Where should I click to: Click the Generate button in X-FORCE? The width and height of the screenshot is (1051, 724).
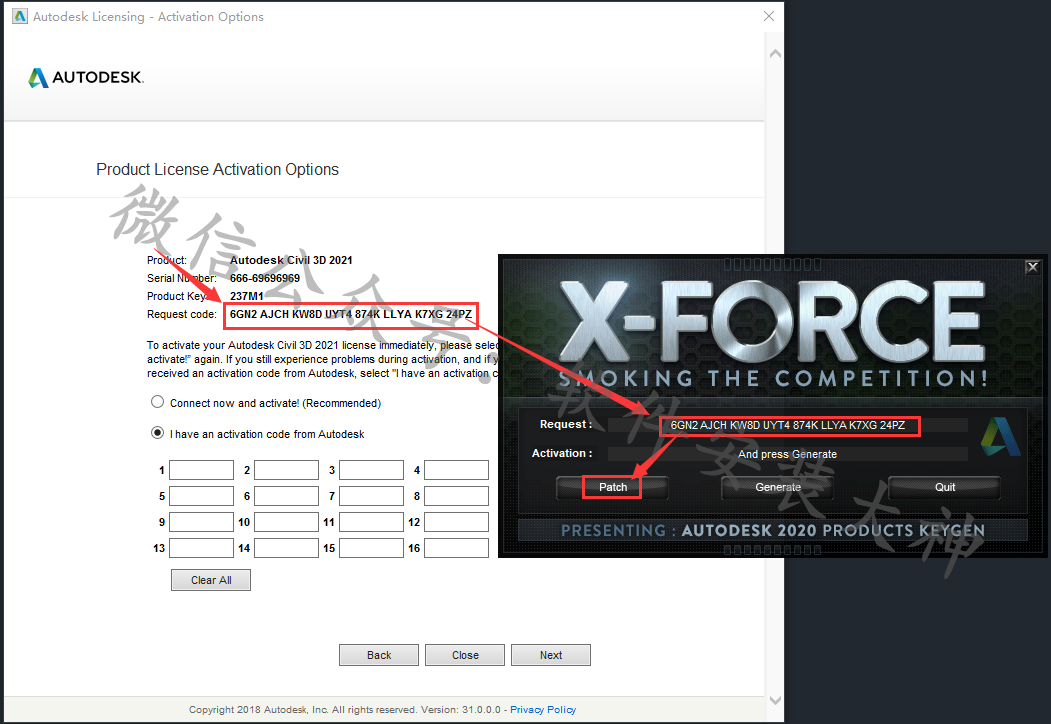click(x=778, y=487)
